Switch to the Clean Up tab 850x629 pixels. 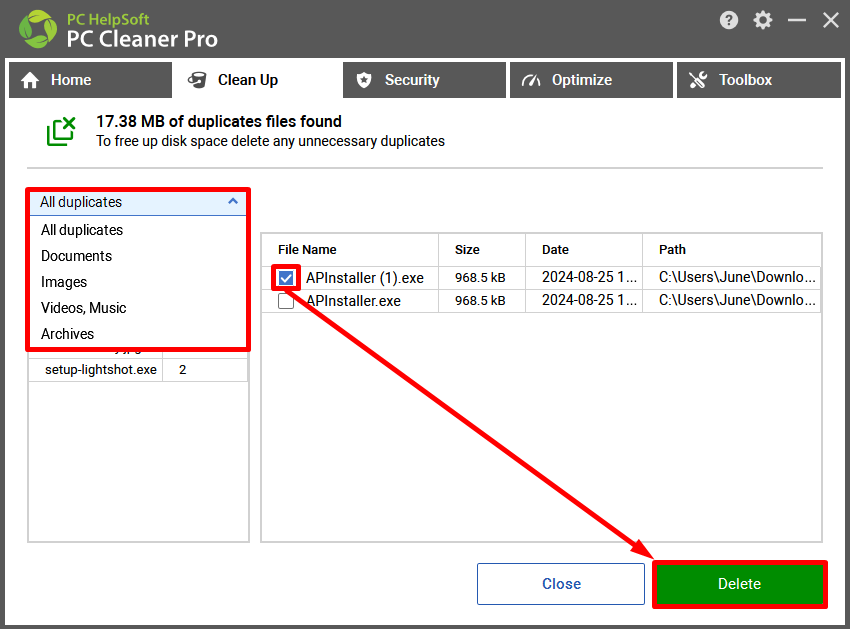coord(257,80)
